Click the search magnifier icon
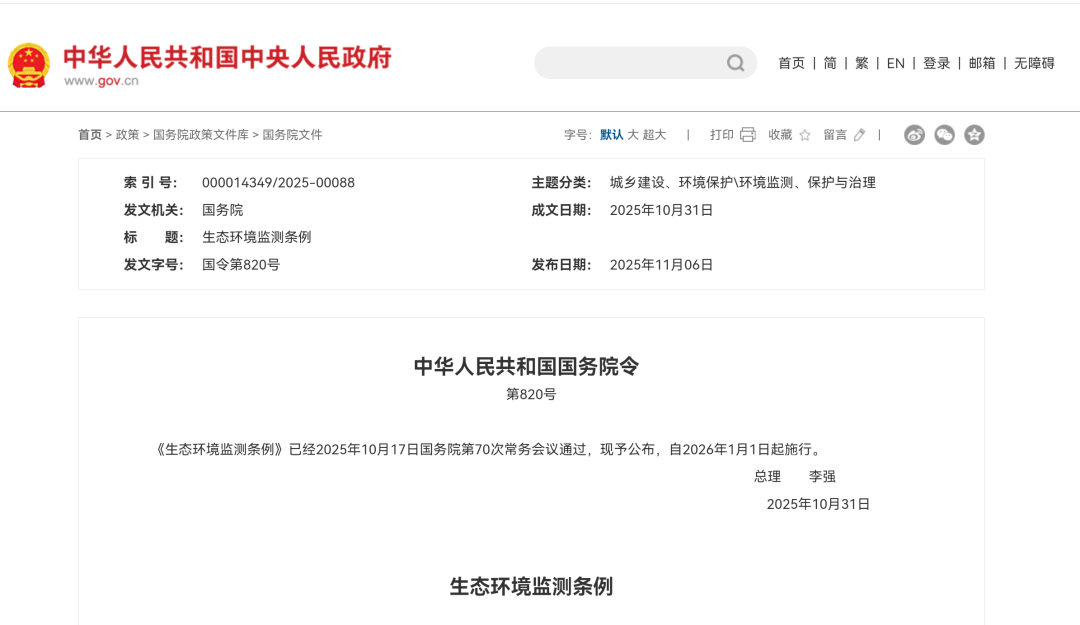This screenshot has height=625, width=1080. tap(736, 62)
